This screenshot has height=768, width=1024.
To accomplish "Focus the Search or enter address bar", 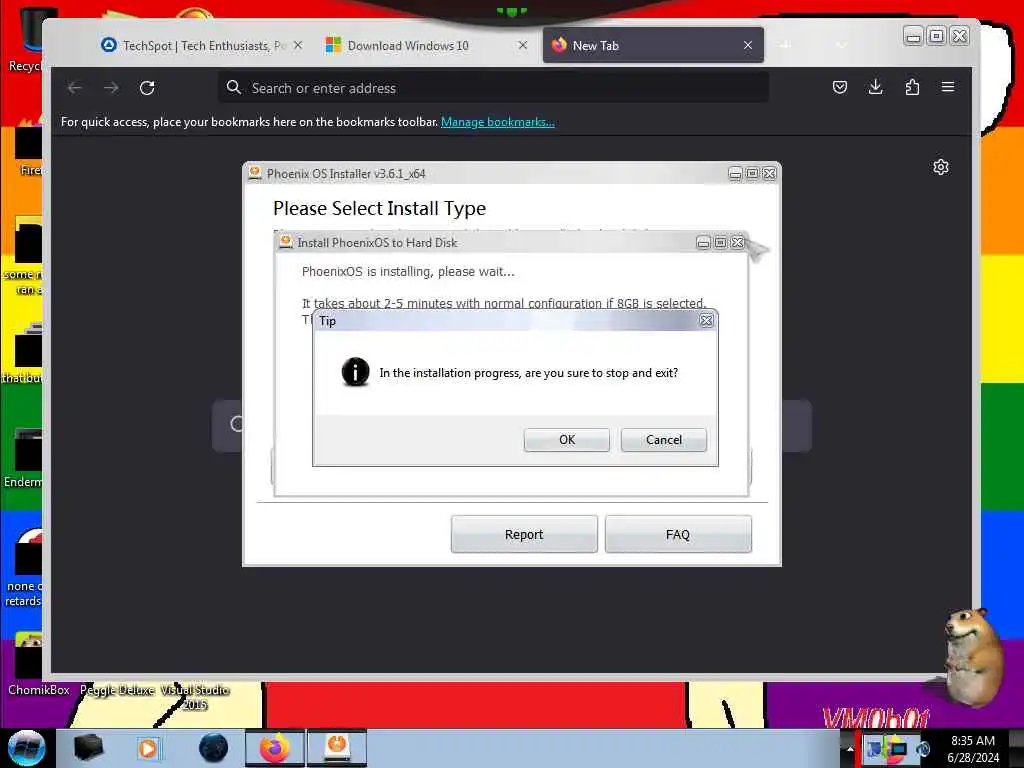I will pos(493,88).
